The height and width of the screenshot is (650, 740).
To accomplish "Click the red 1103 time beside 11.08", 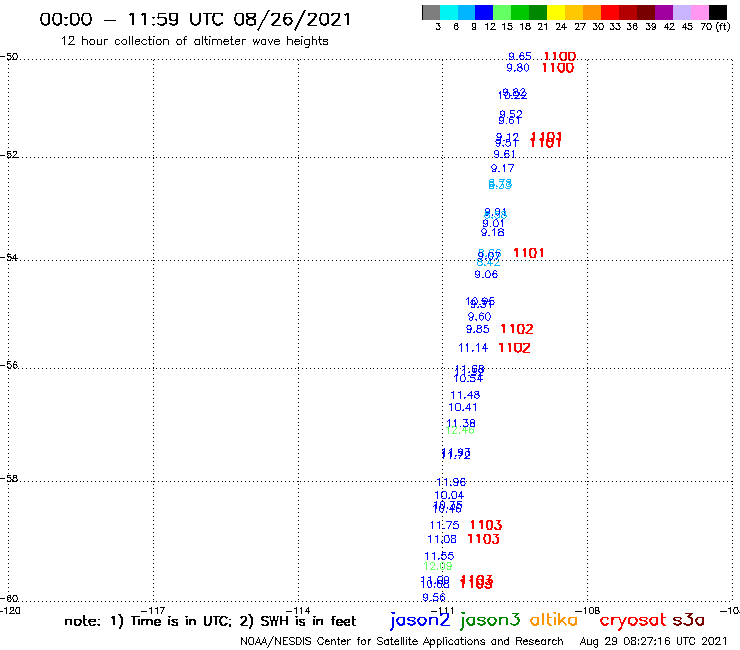I will click(483, 539).
